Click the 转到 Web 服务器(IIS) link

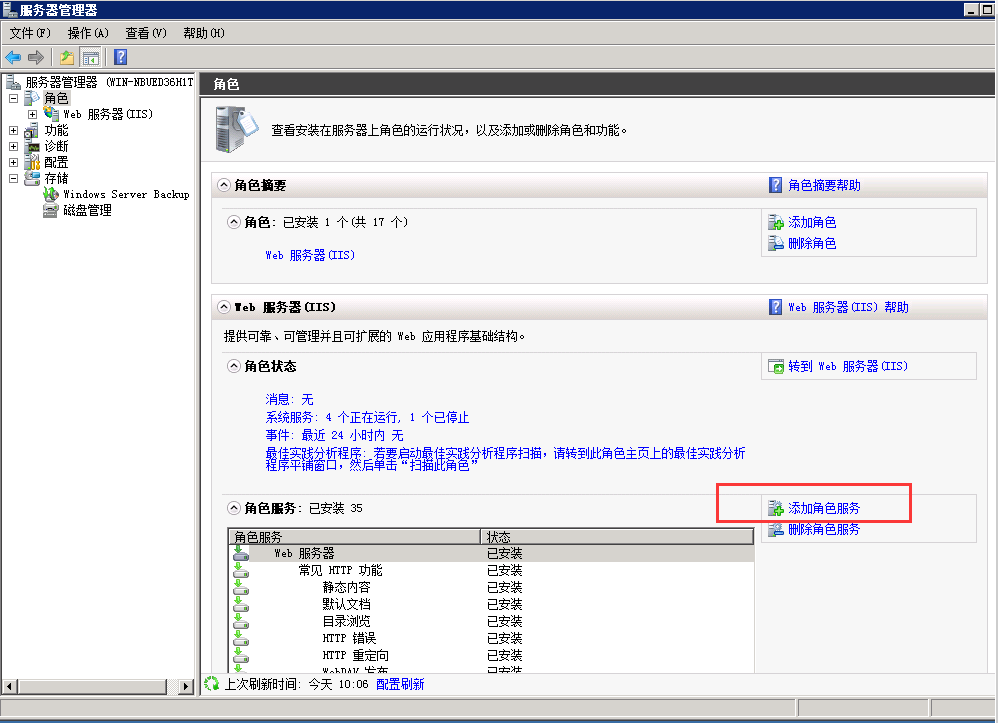(x=847, y=366)
